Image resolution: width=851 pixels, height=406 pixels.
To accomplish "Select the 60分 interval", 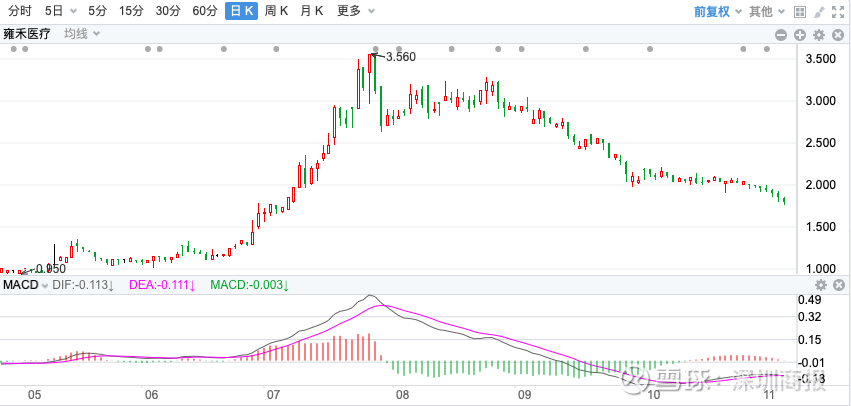I will click(x=204, y=12).
